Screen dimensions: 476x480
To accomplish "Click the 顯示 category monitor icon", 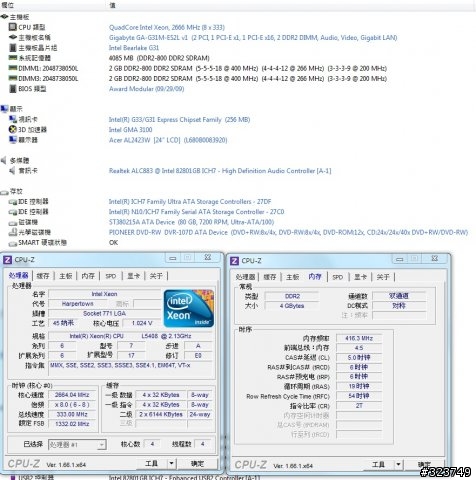I will [x=5, y=109].
